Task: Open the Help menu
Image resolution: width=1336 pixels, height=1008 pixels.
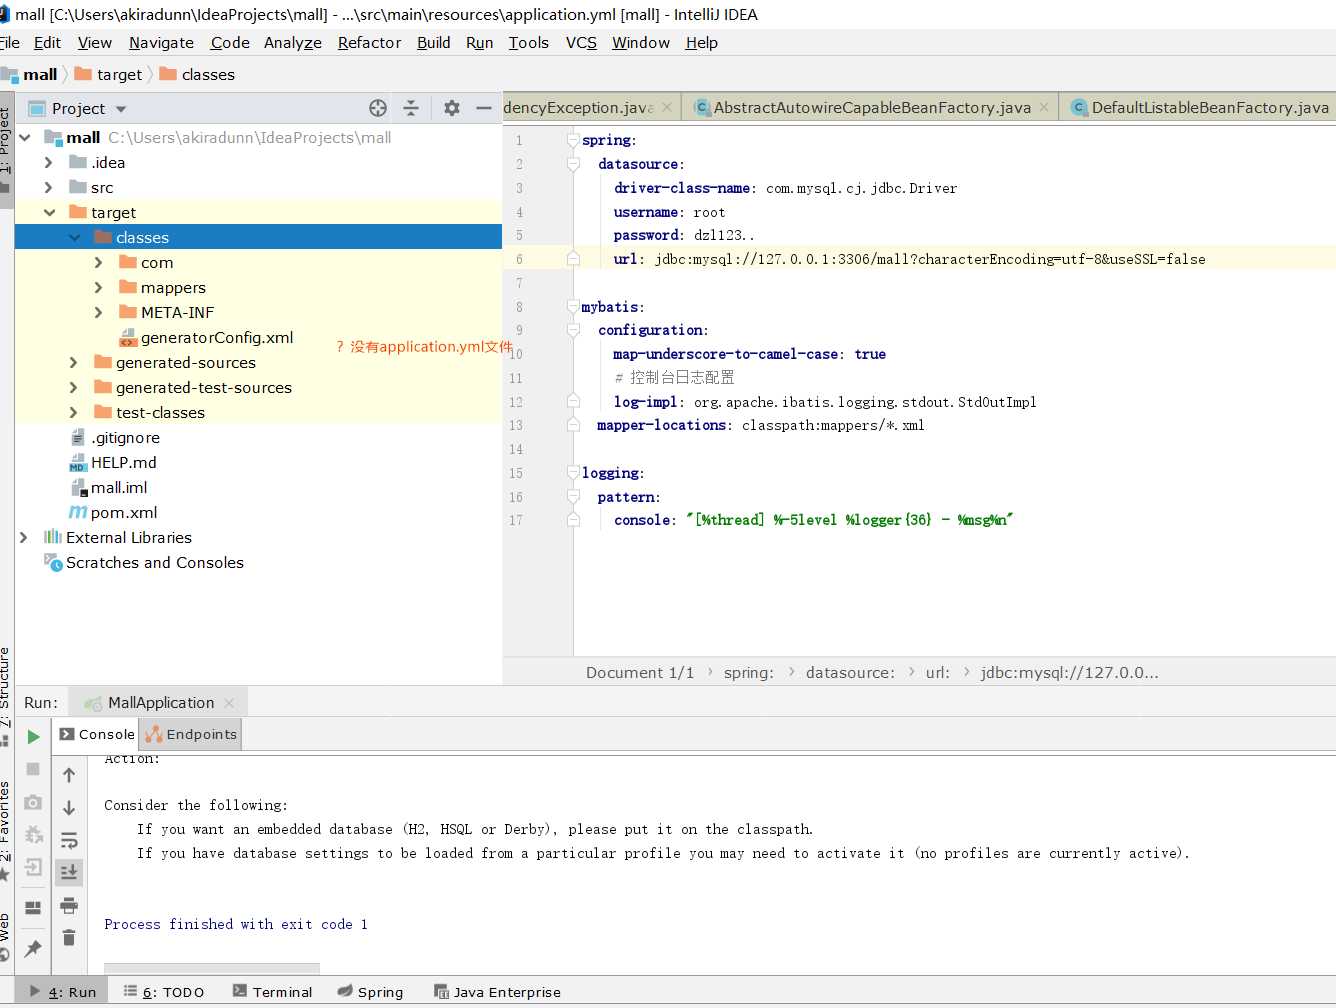Action: (701, 42)
